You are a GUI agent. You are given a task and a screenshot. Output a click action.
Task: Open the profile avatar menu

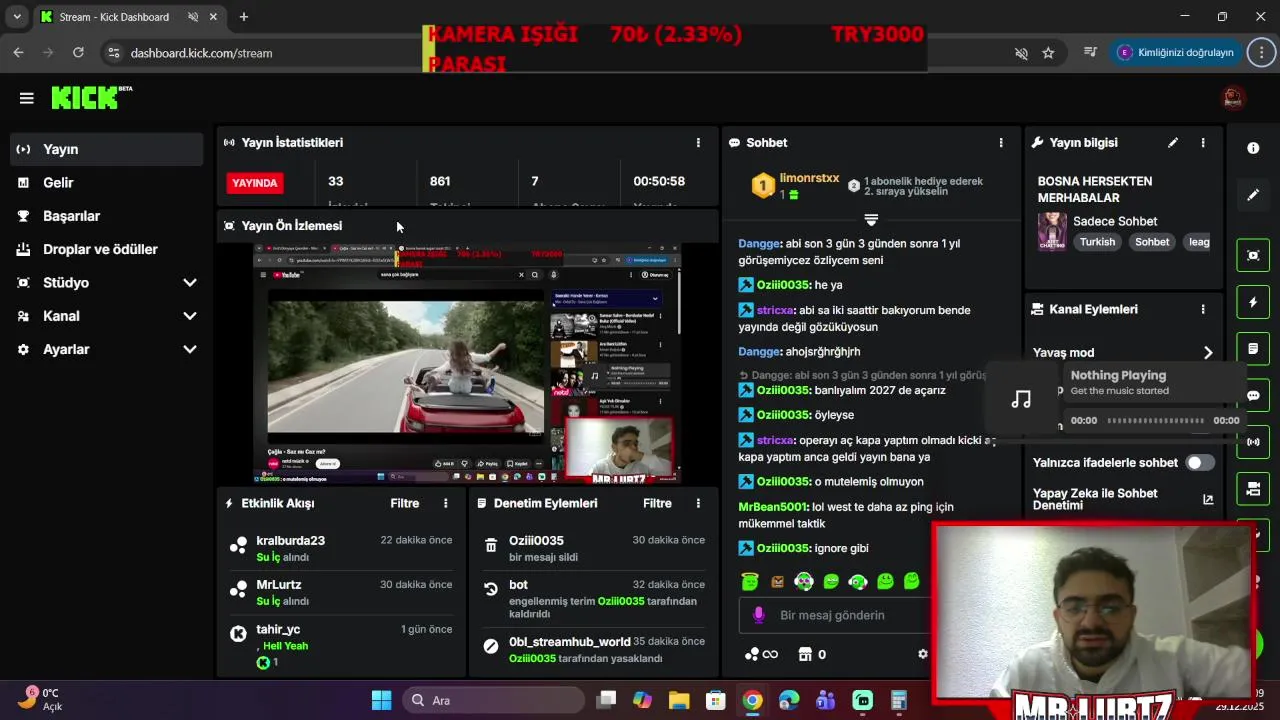pos(1233,98)
